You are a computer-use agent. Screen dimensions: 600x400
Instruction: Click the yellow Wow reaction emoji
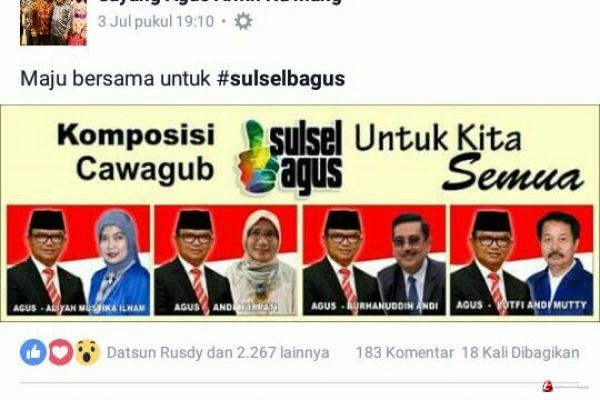[x=88, y=352]
